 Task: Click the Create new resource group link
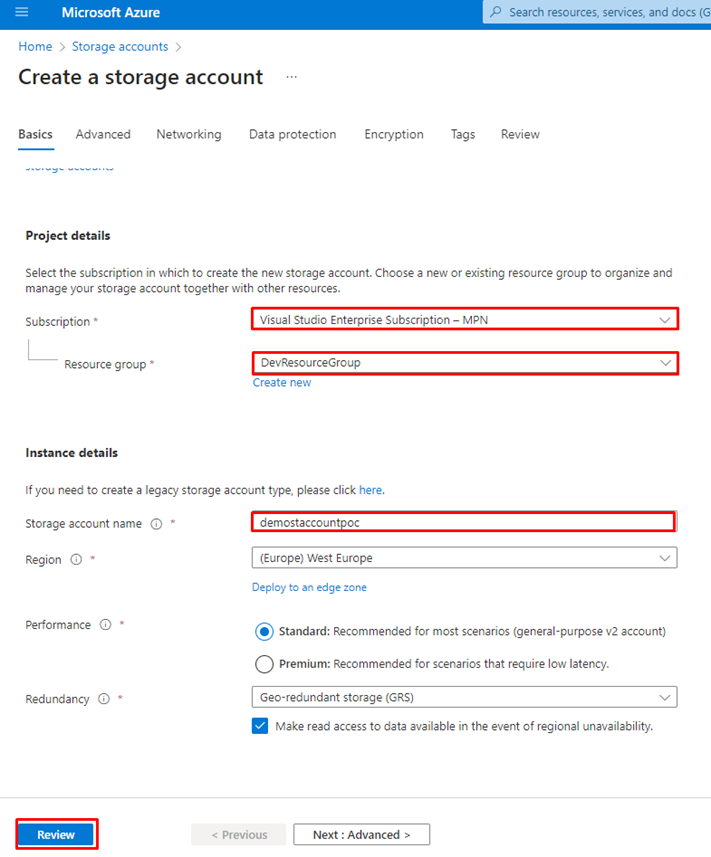click(282, 382)
